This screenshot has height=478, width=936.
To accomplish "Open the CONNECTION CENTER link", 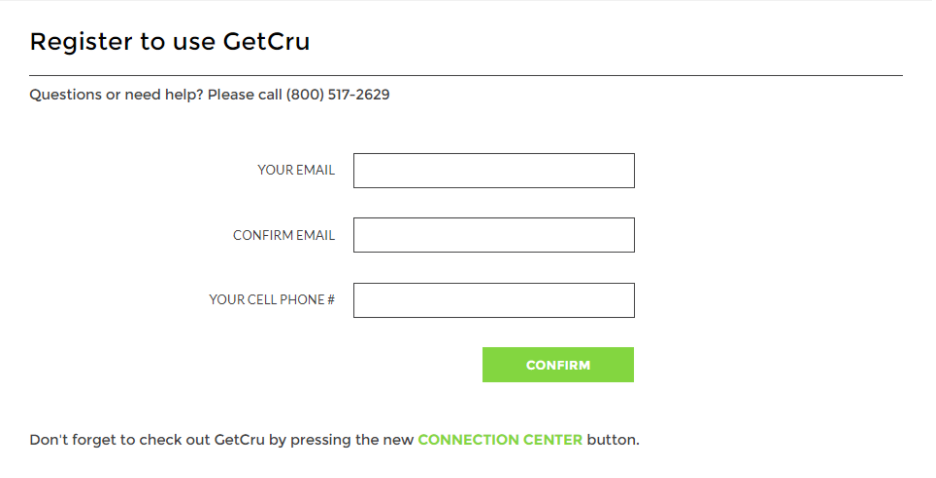I will tap(500, 440).
